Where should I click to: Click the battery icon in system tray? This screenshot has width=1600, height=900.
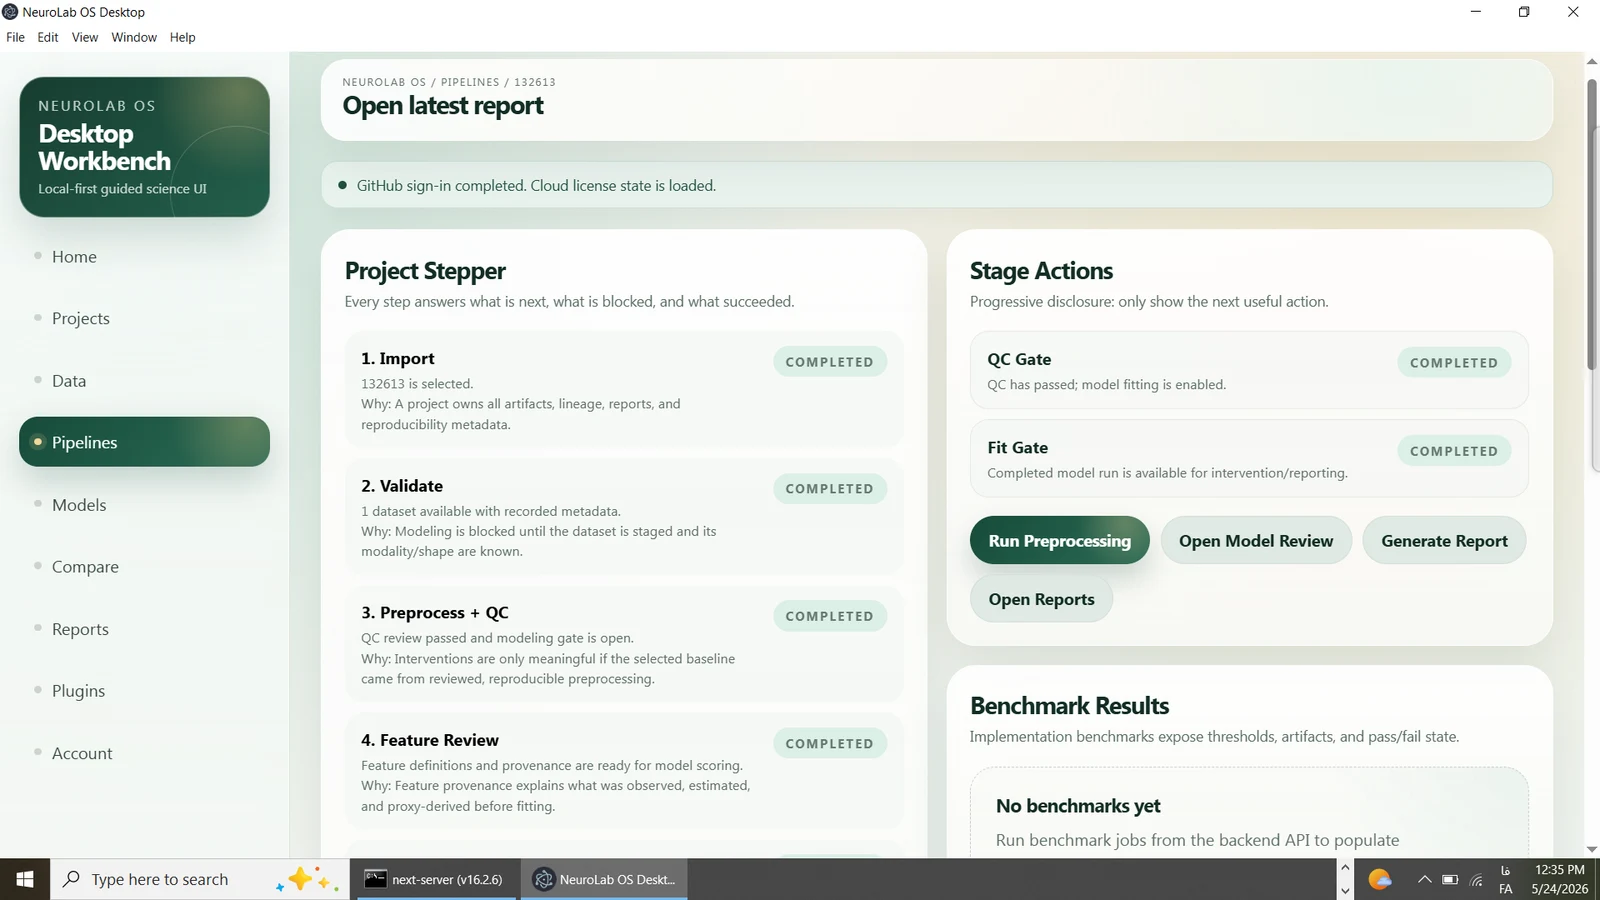coord(1450,879)
